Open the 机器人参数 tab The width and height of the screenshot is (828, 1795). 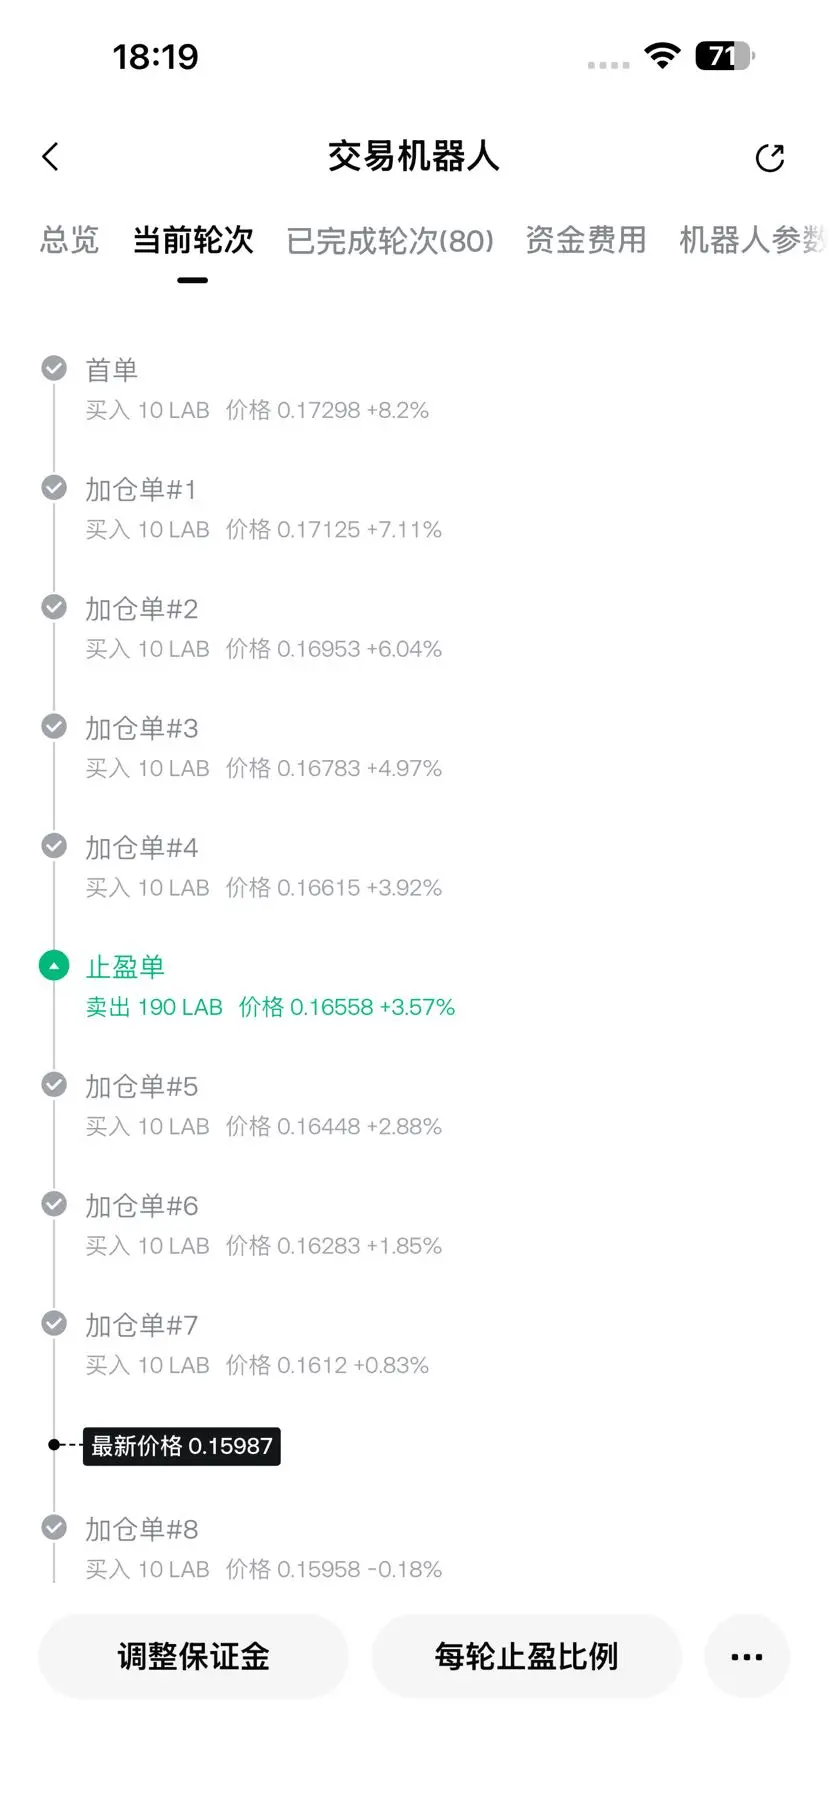tap(753, 240)
